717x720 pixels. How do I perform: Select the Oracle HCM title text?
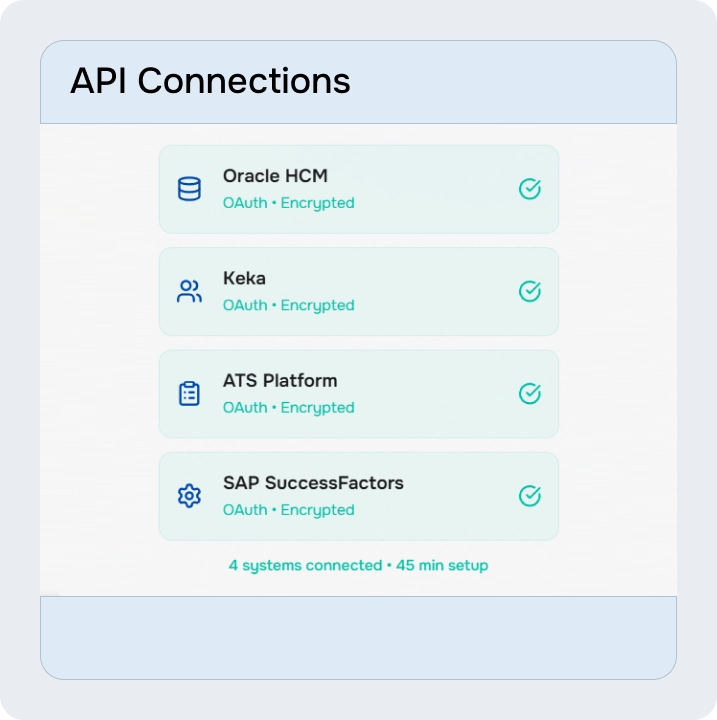click(x=275, y=176)
